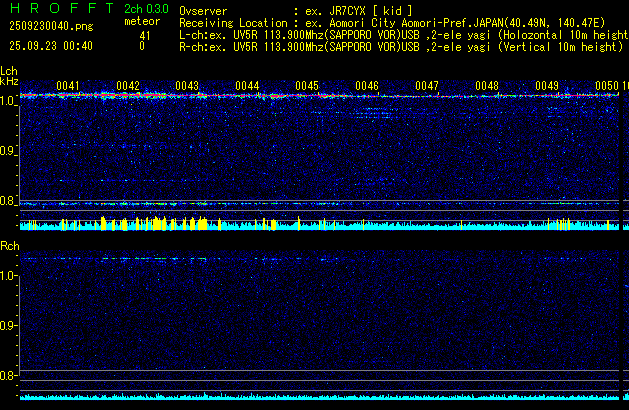Select the 0.9 frequency label in Lch

[x=9, y=151]
